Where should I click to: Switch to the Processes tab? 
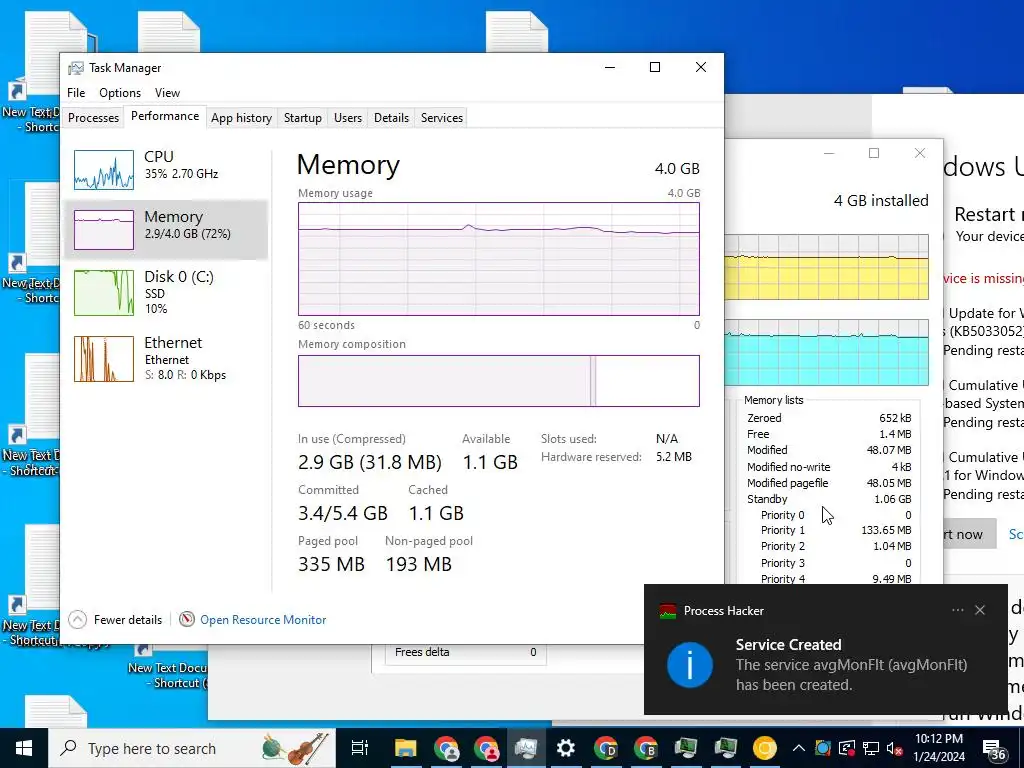(x=93, y=118)
